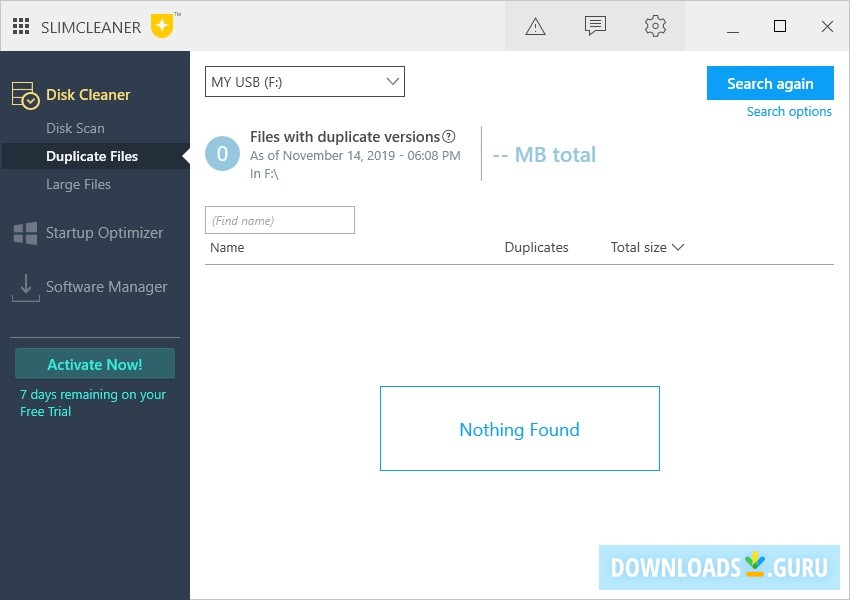This screenshot has width=850, height=600.
Task: Open the app grid menu
Action: (20, 26)
